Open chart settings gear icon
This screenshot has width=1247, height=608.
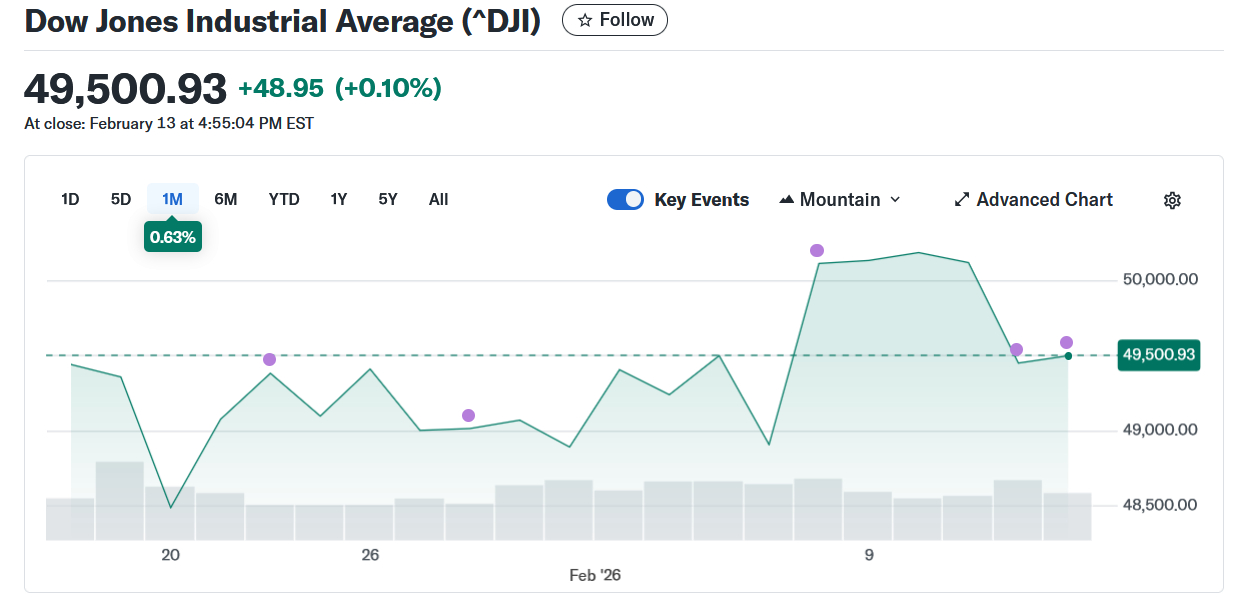(x=1172, y=200)
